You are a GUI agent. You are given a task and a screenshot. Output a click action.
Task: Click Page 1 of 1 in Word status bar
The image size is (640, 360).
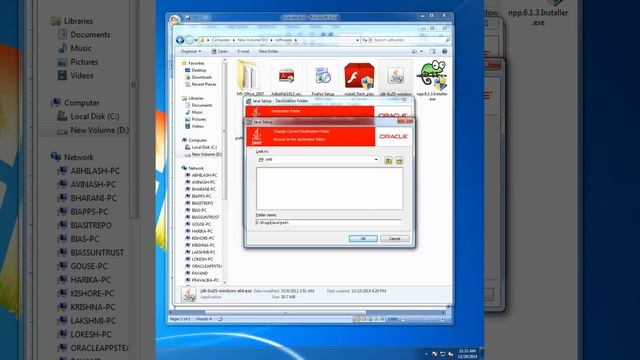pyautogui.click(x=180, y=319)
